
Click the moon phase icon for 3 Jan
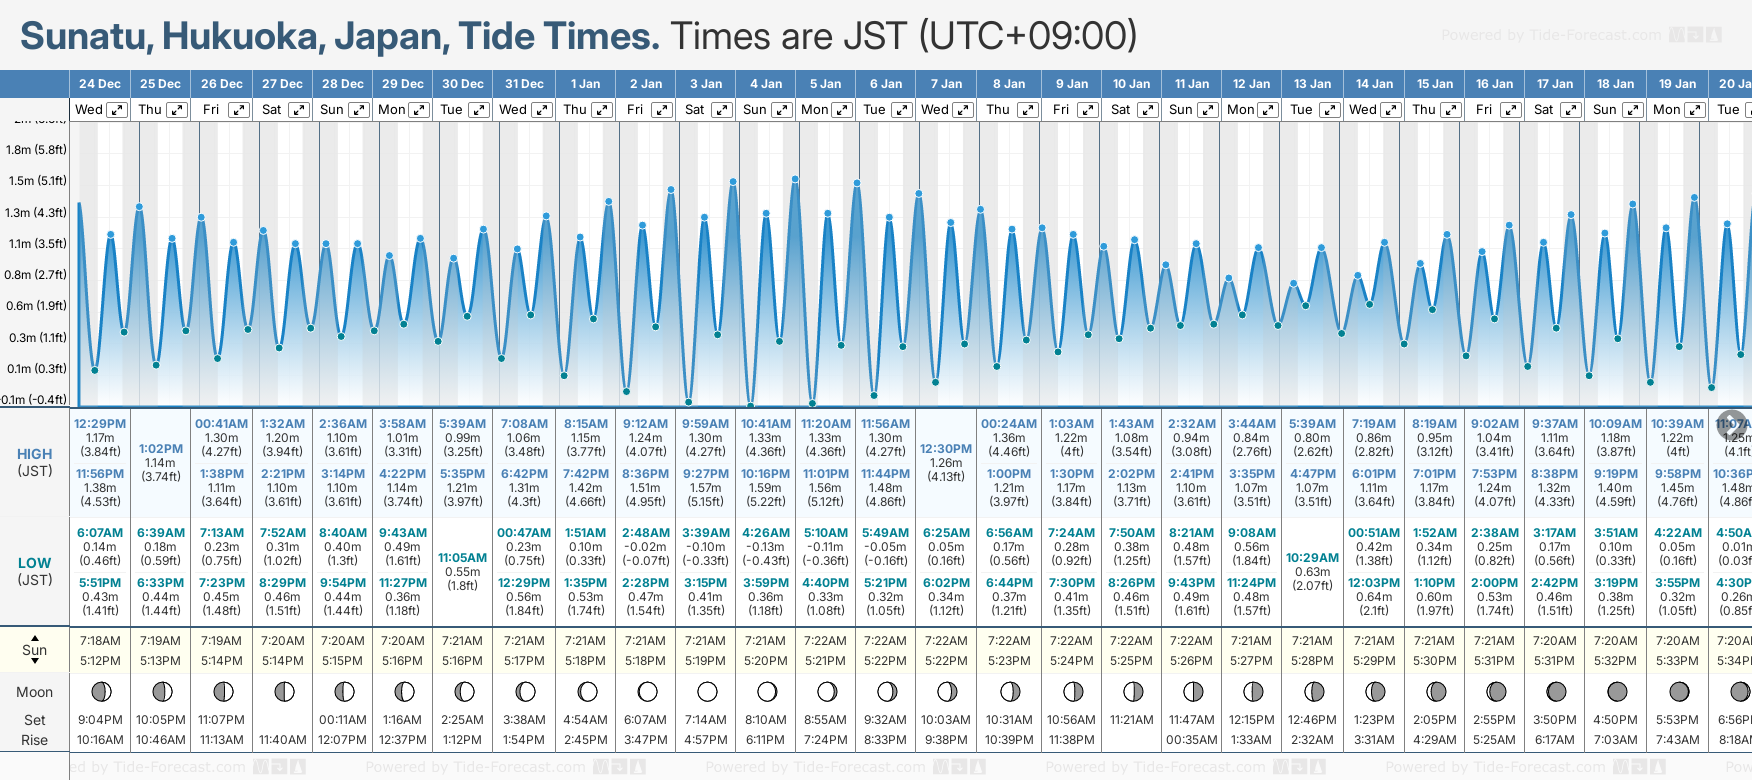point(707,692)
